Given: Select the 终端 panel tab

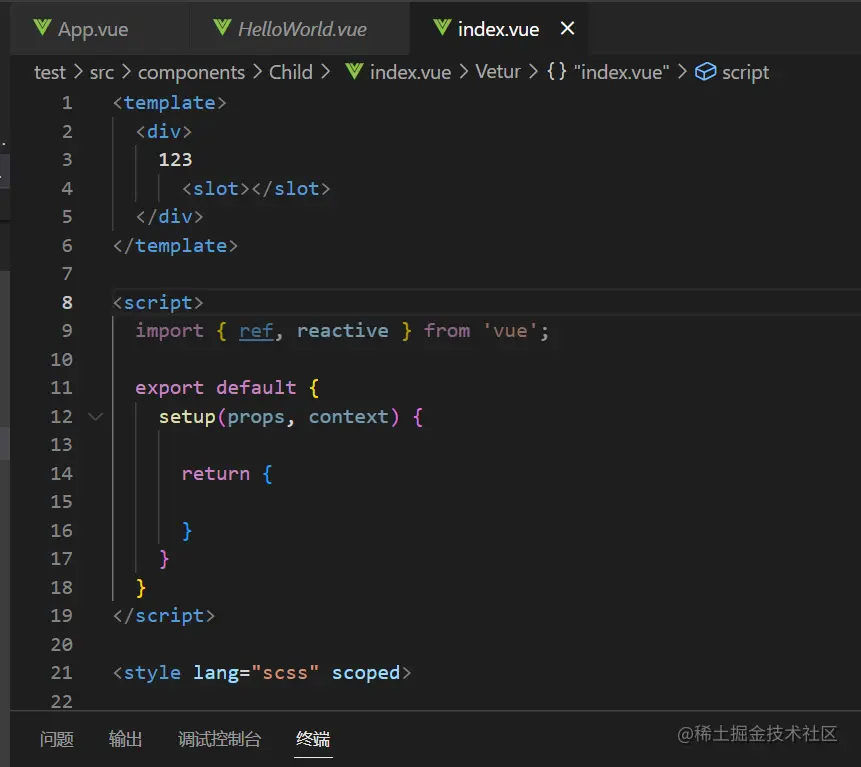Looking at the screenshot, I should click(x=313, y=739).
